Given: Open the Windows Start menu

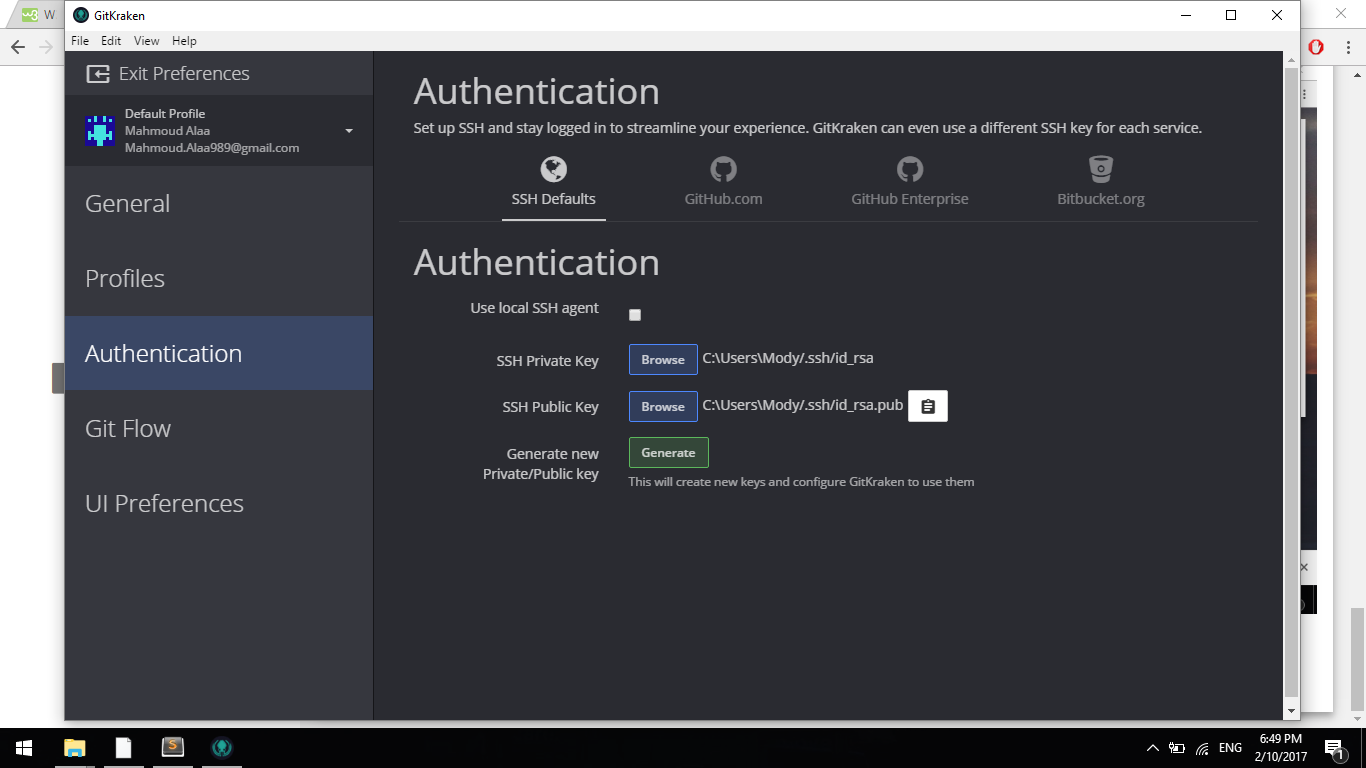Looking at the screenshot, I should point(24,748).
